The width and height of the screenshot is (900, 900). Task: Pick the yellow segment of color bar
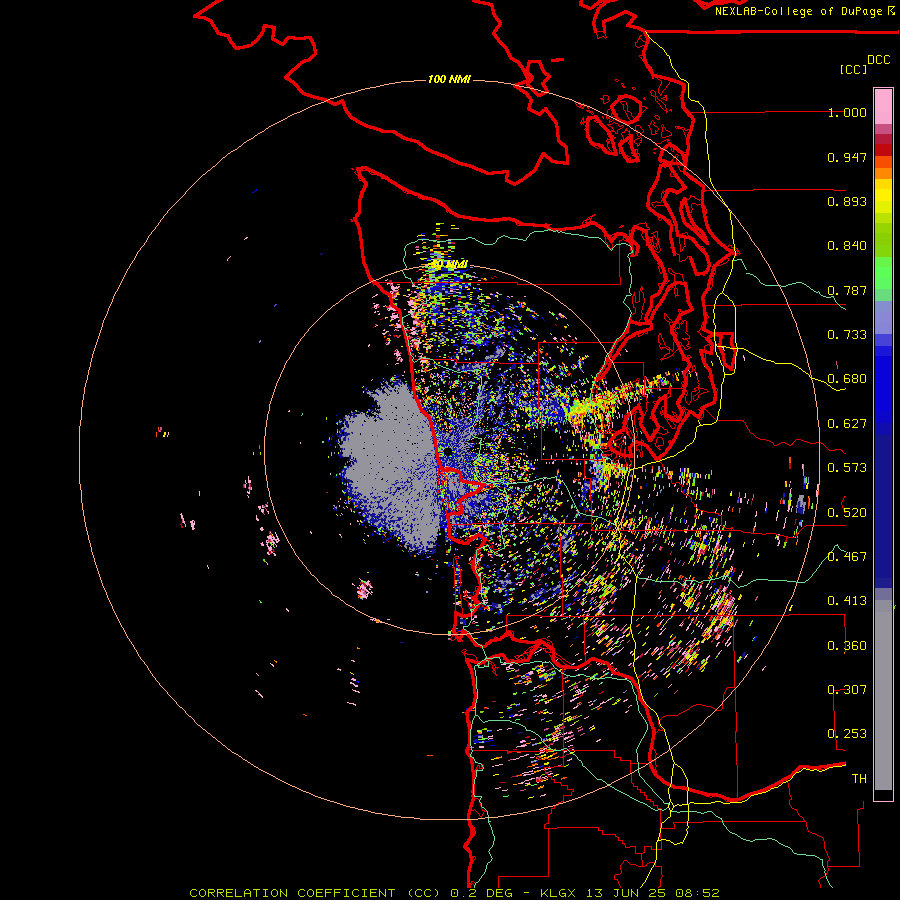883,196
